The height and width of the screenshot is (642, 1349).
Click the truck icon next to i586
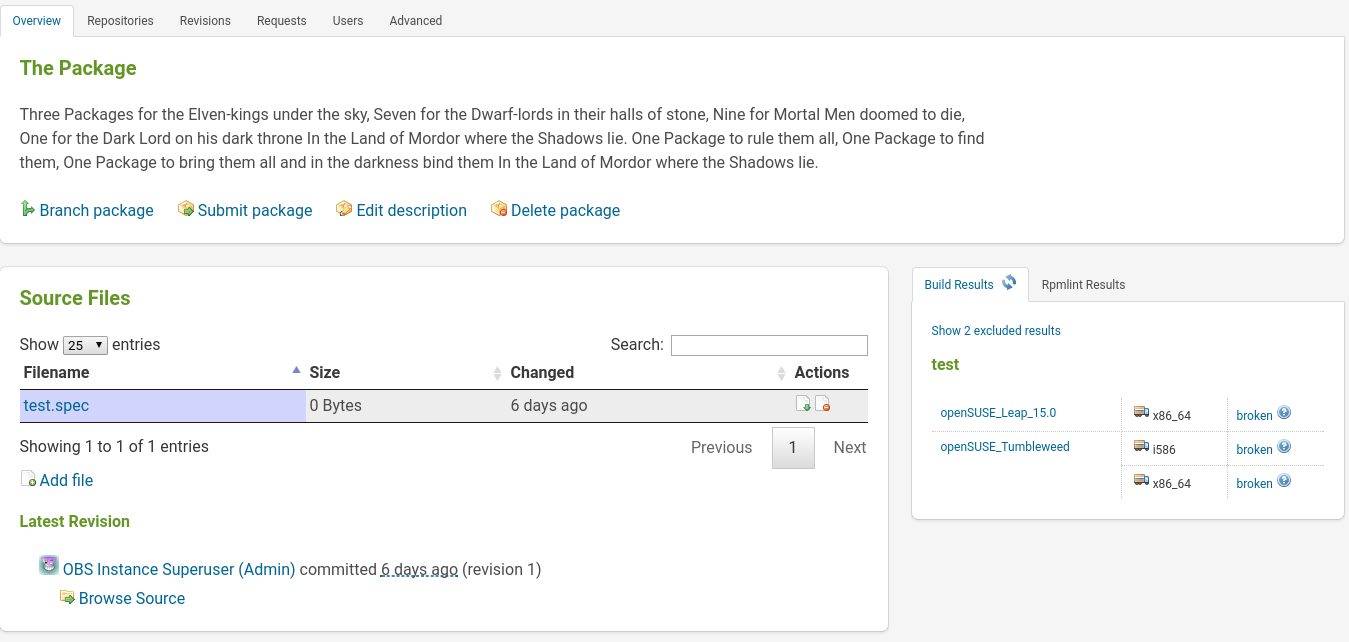(1141, 447)
